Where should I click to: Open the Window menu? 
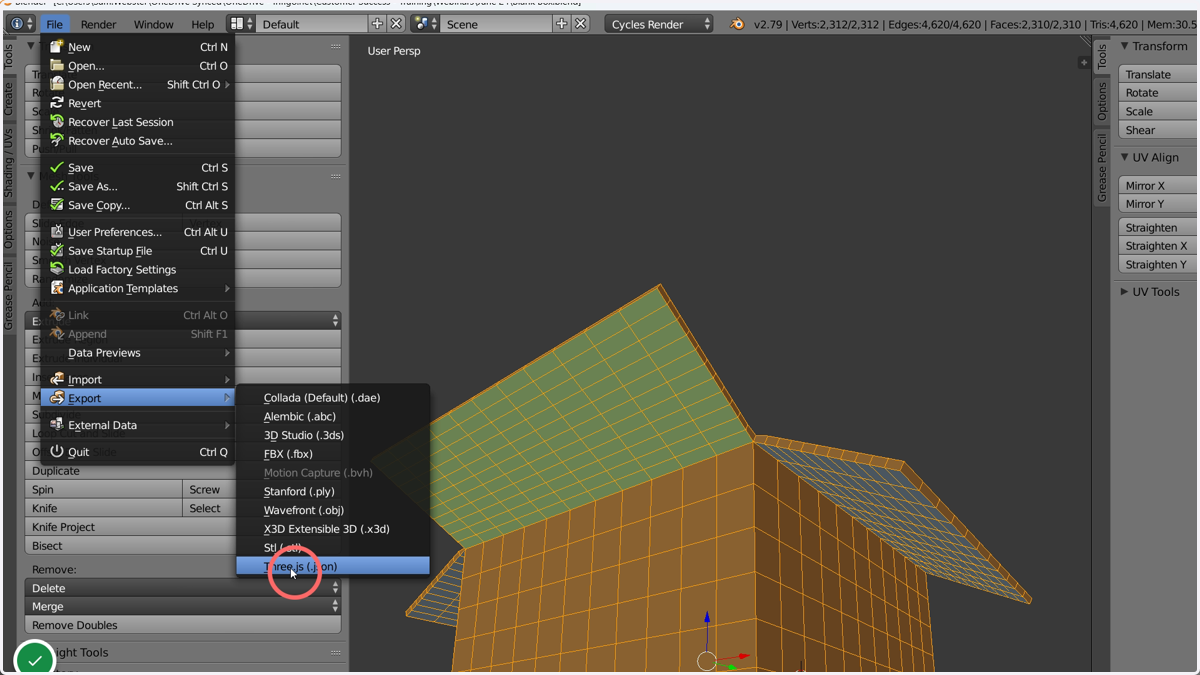pyautogui.click(x=153, y=24)
